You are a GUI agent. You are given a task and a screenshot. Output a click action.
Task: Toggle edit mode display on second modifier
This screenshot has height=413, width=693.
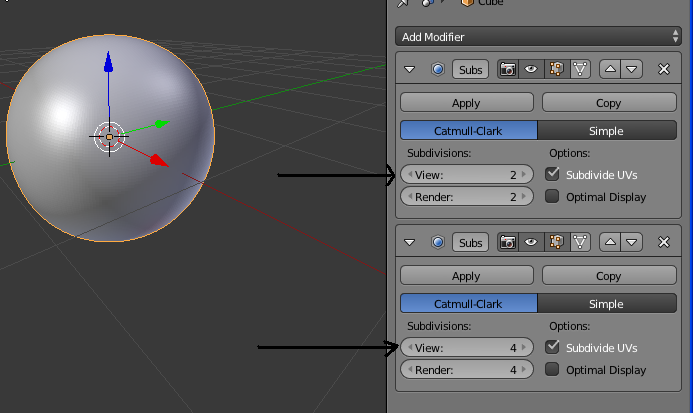click(556, 242)
